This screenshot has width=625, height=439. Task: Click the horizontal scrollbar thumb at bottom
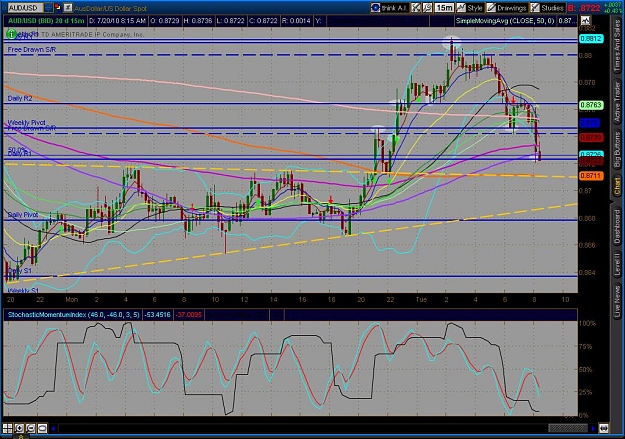tap(568, 428)
